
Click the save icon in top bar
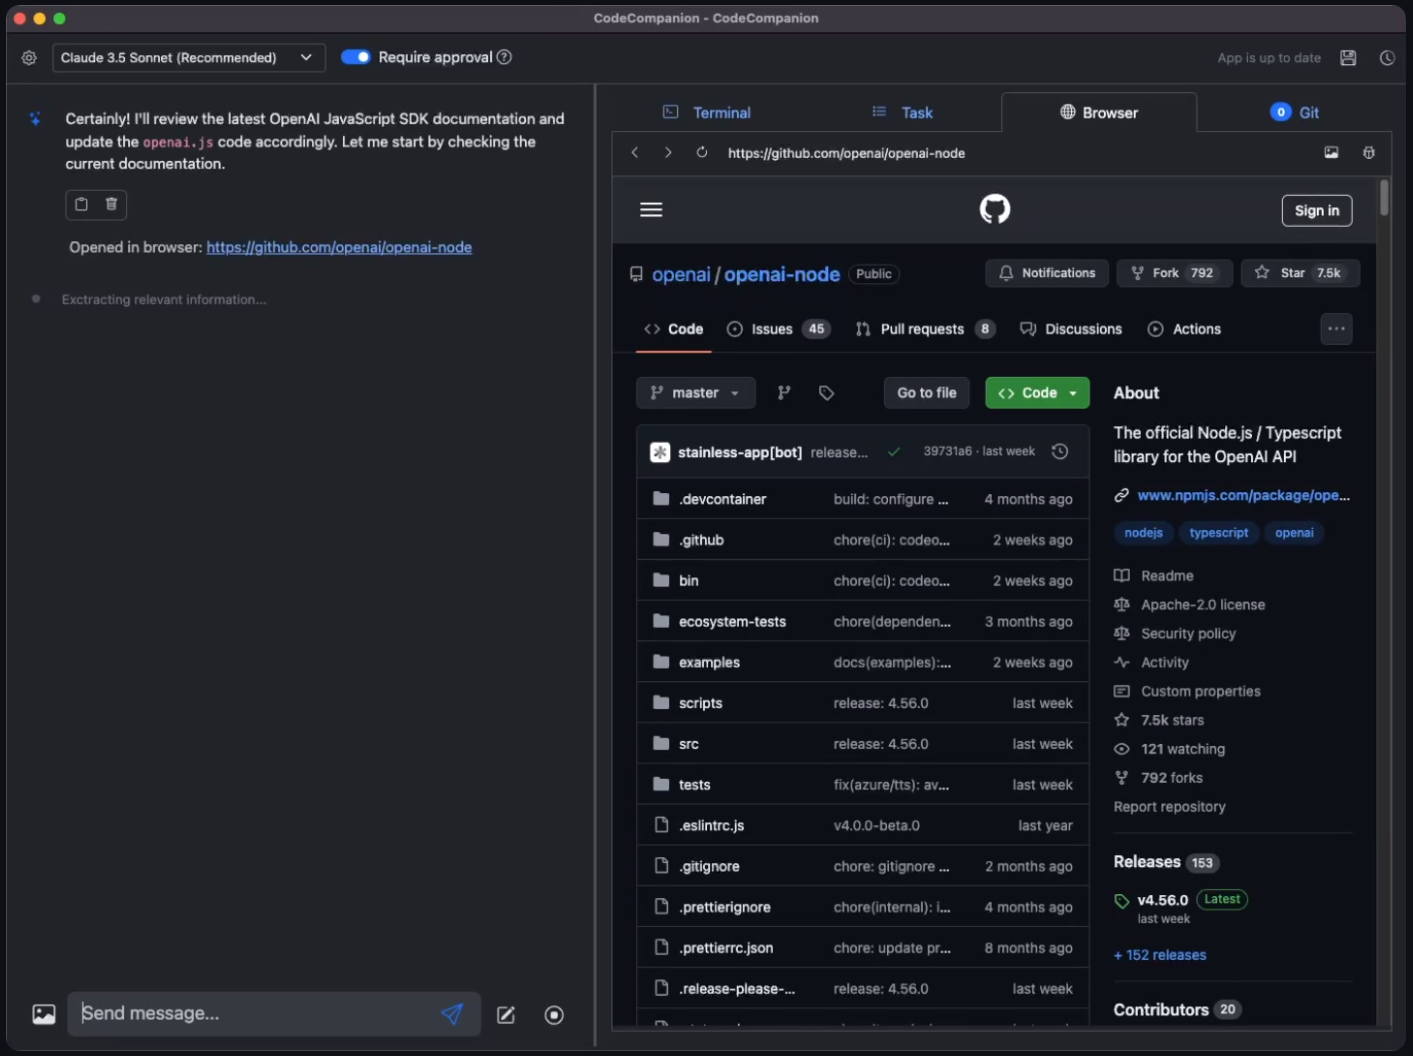[1348, 58]
